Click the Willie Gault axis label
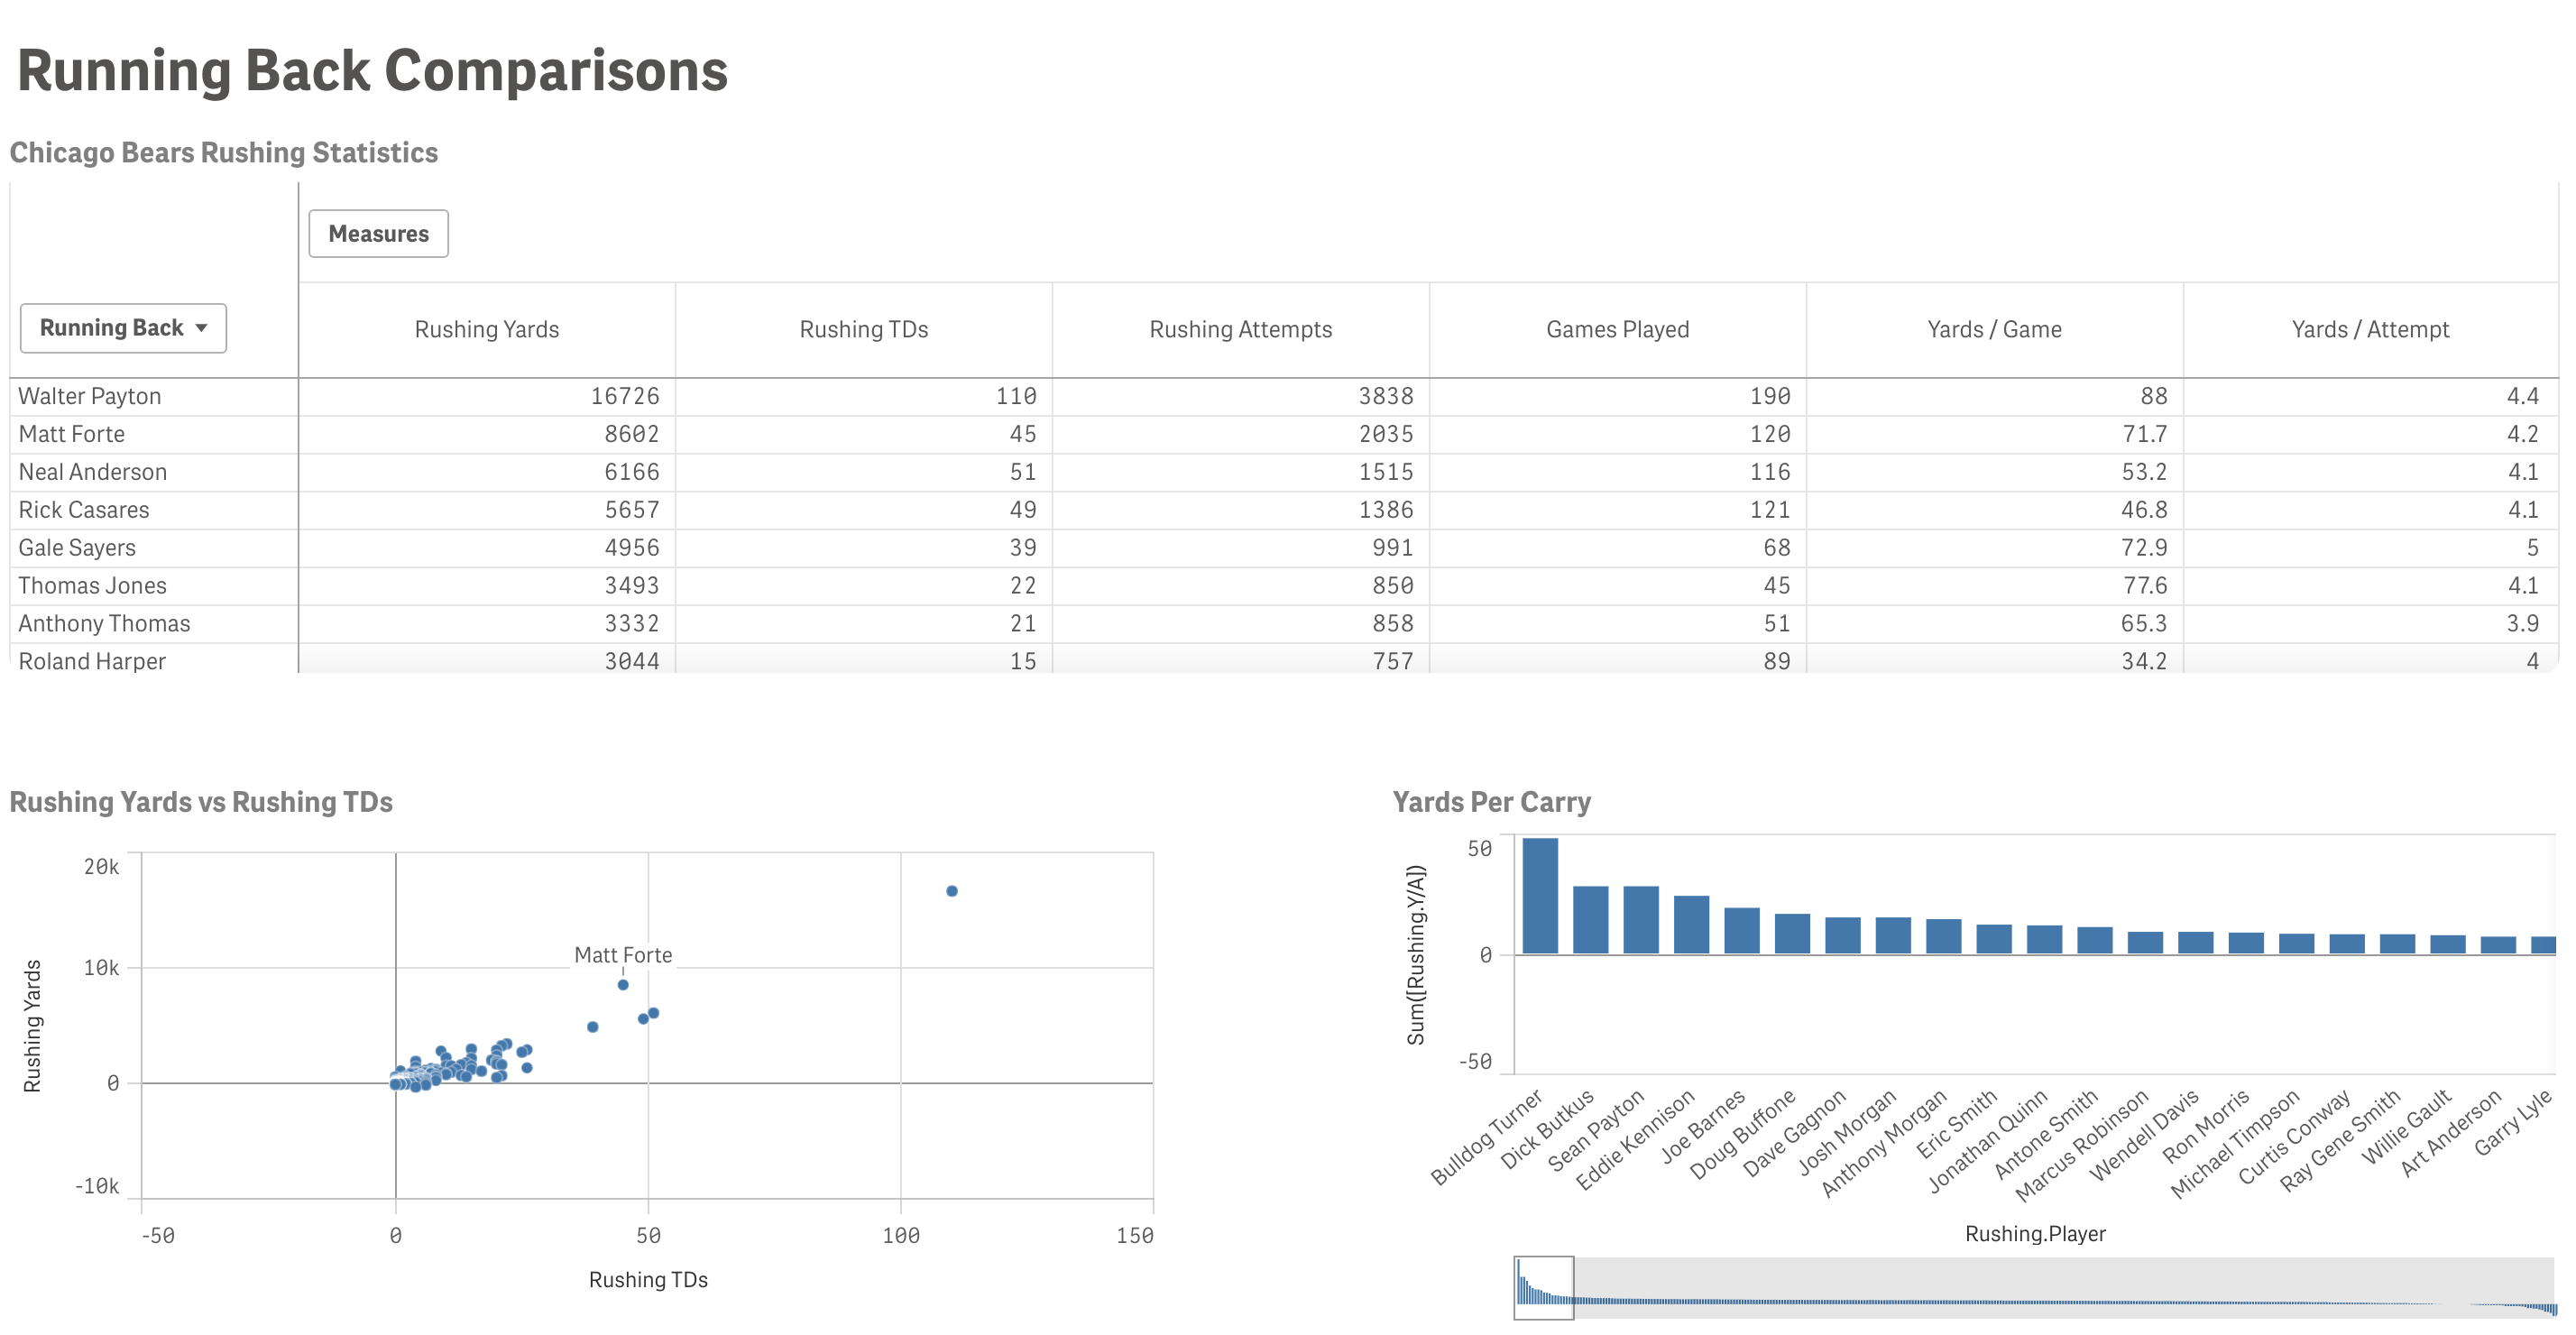 [x=2407, y=1126]
